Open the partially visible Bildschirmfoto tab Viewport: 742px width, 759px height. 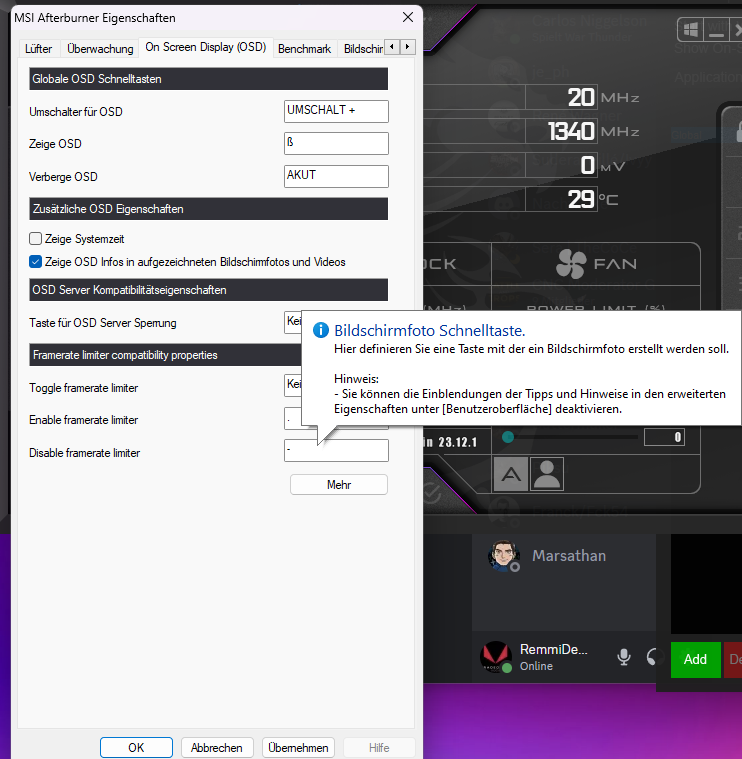(x=363, y=49)
